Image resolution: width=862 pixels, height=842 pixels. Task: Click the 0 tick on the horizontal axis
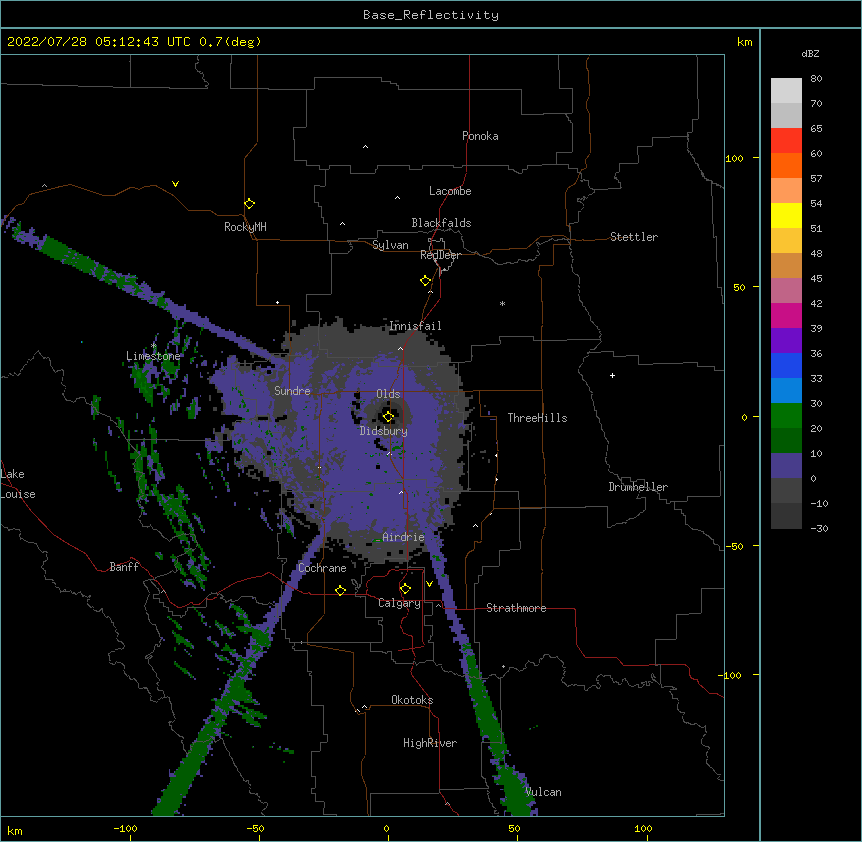386,829
